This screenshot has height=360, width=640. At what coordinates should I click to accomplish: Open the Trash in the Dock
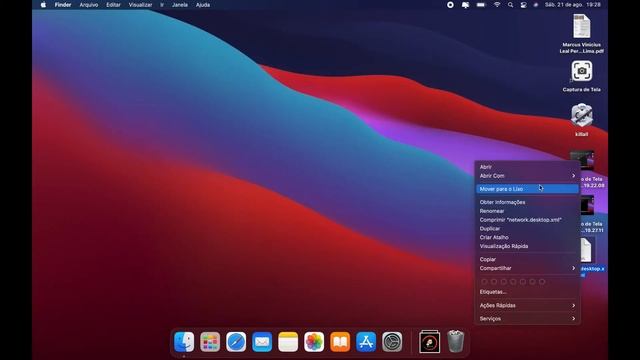pyautogui.click(x=456, y=341)
